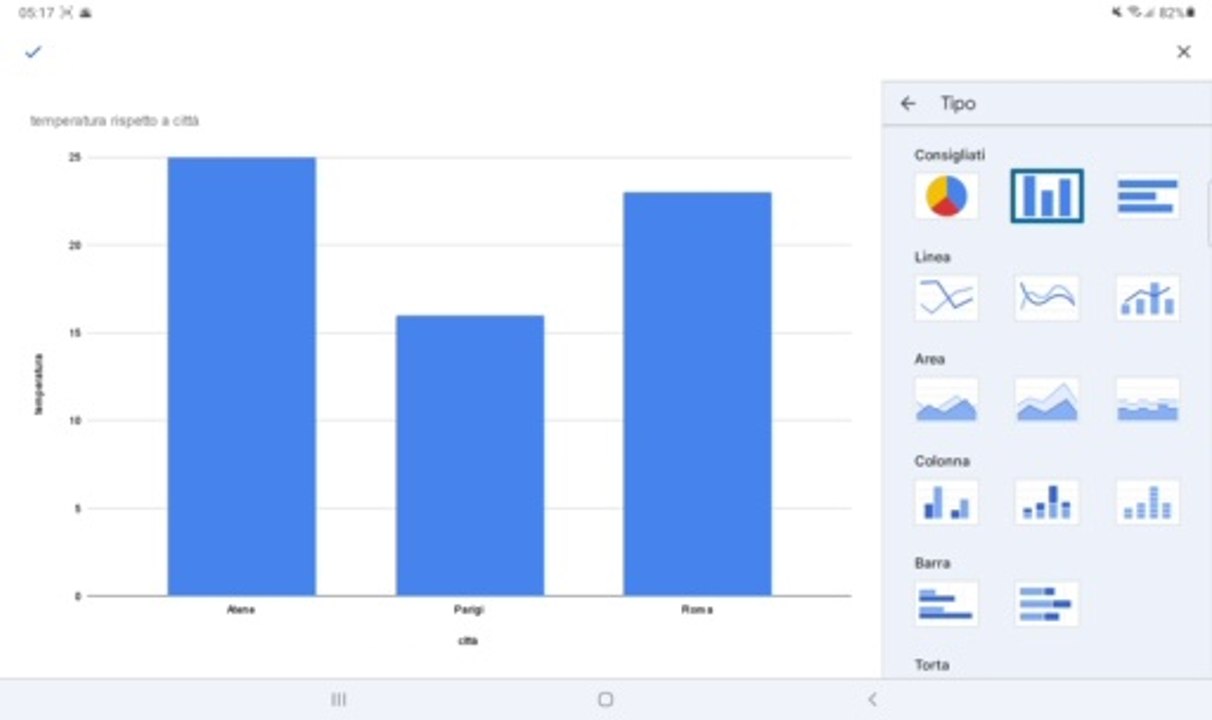Click the 'Roma' axis label
This screenshot has width=1212, height=720.
pyautogui.click(x=698, y=609)
